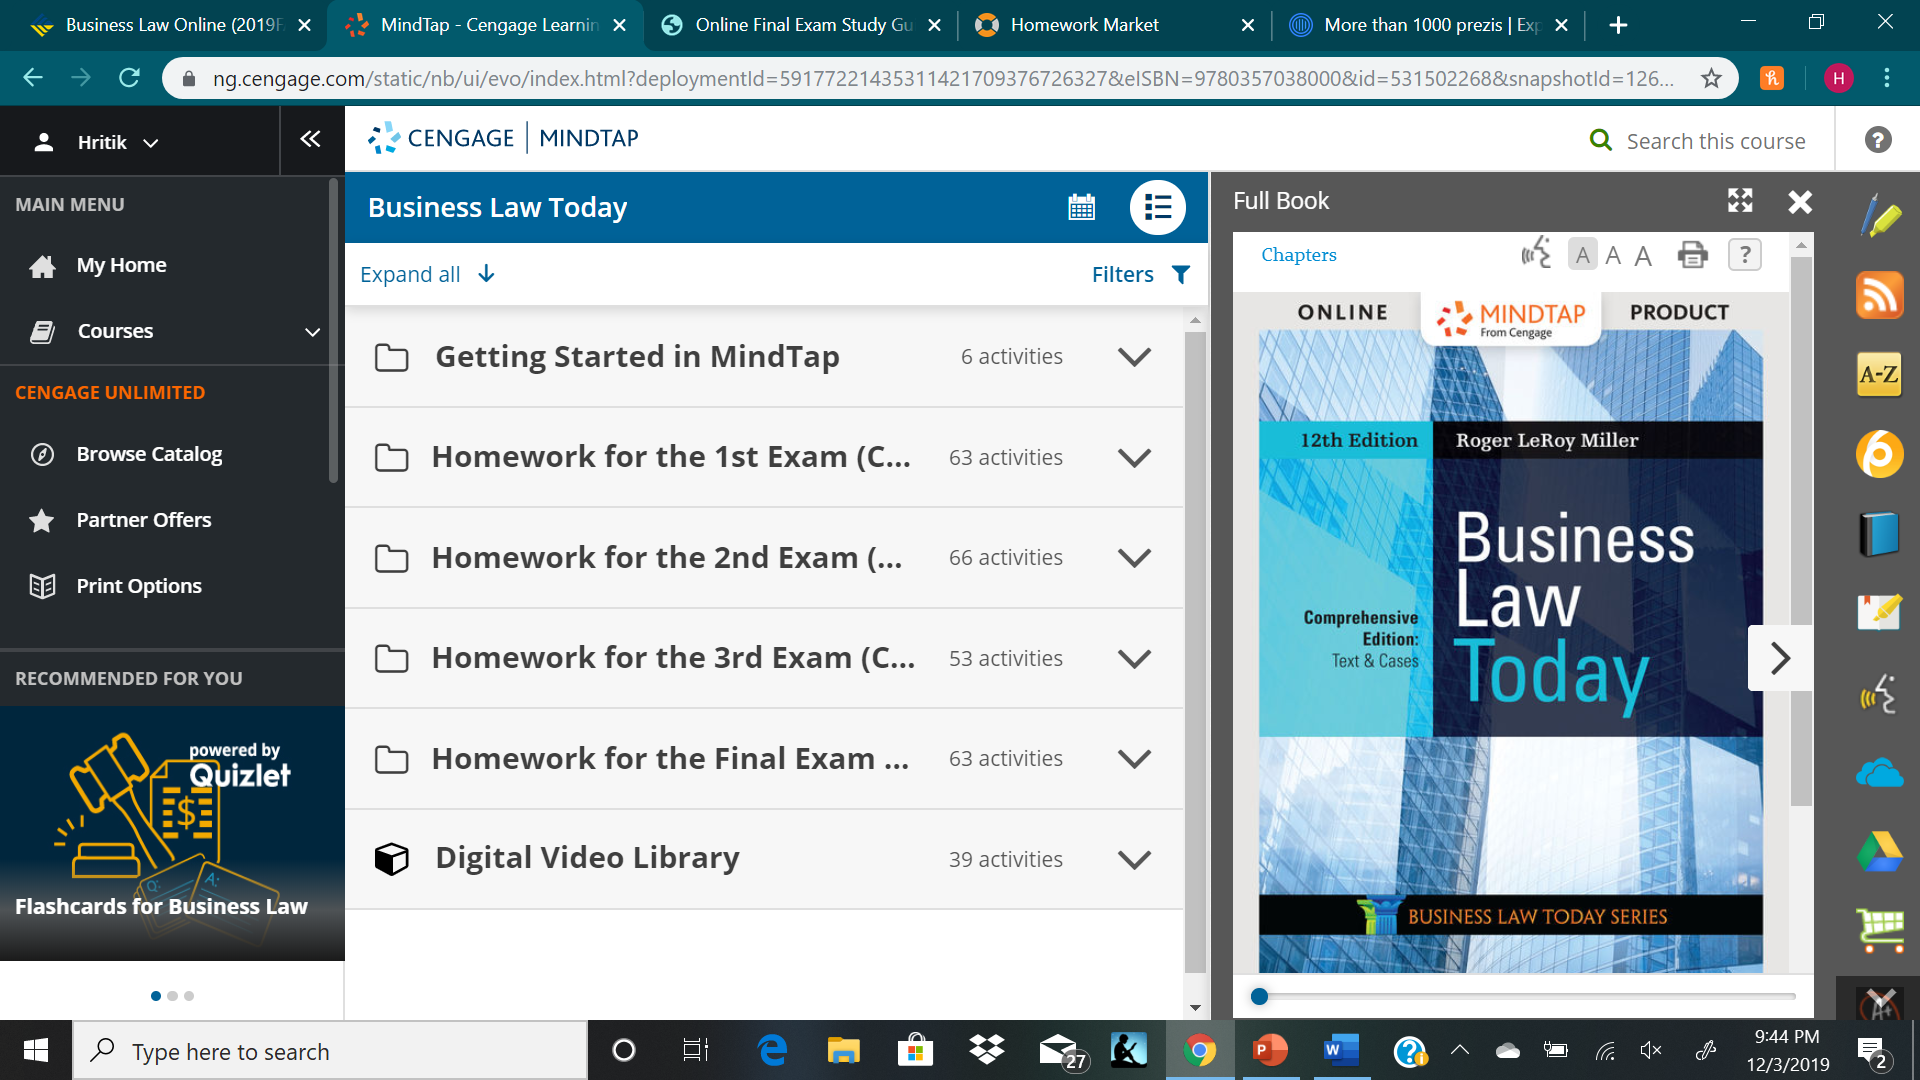Click Search this course field
The height and width of the screenshot is (1080, 1920).
coord(1715,141)
